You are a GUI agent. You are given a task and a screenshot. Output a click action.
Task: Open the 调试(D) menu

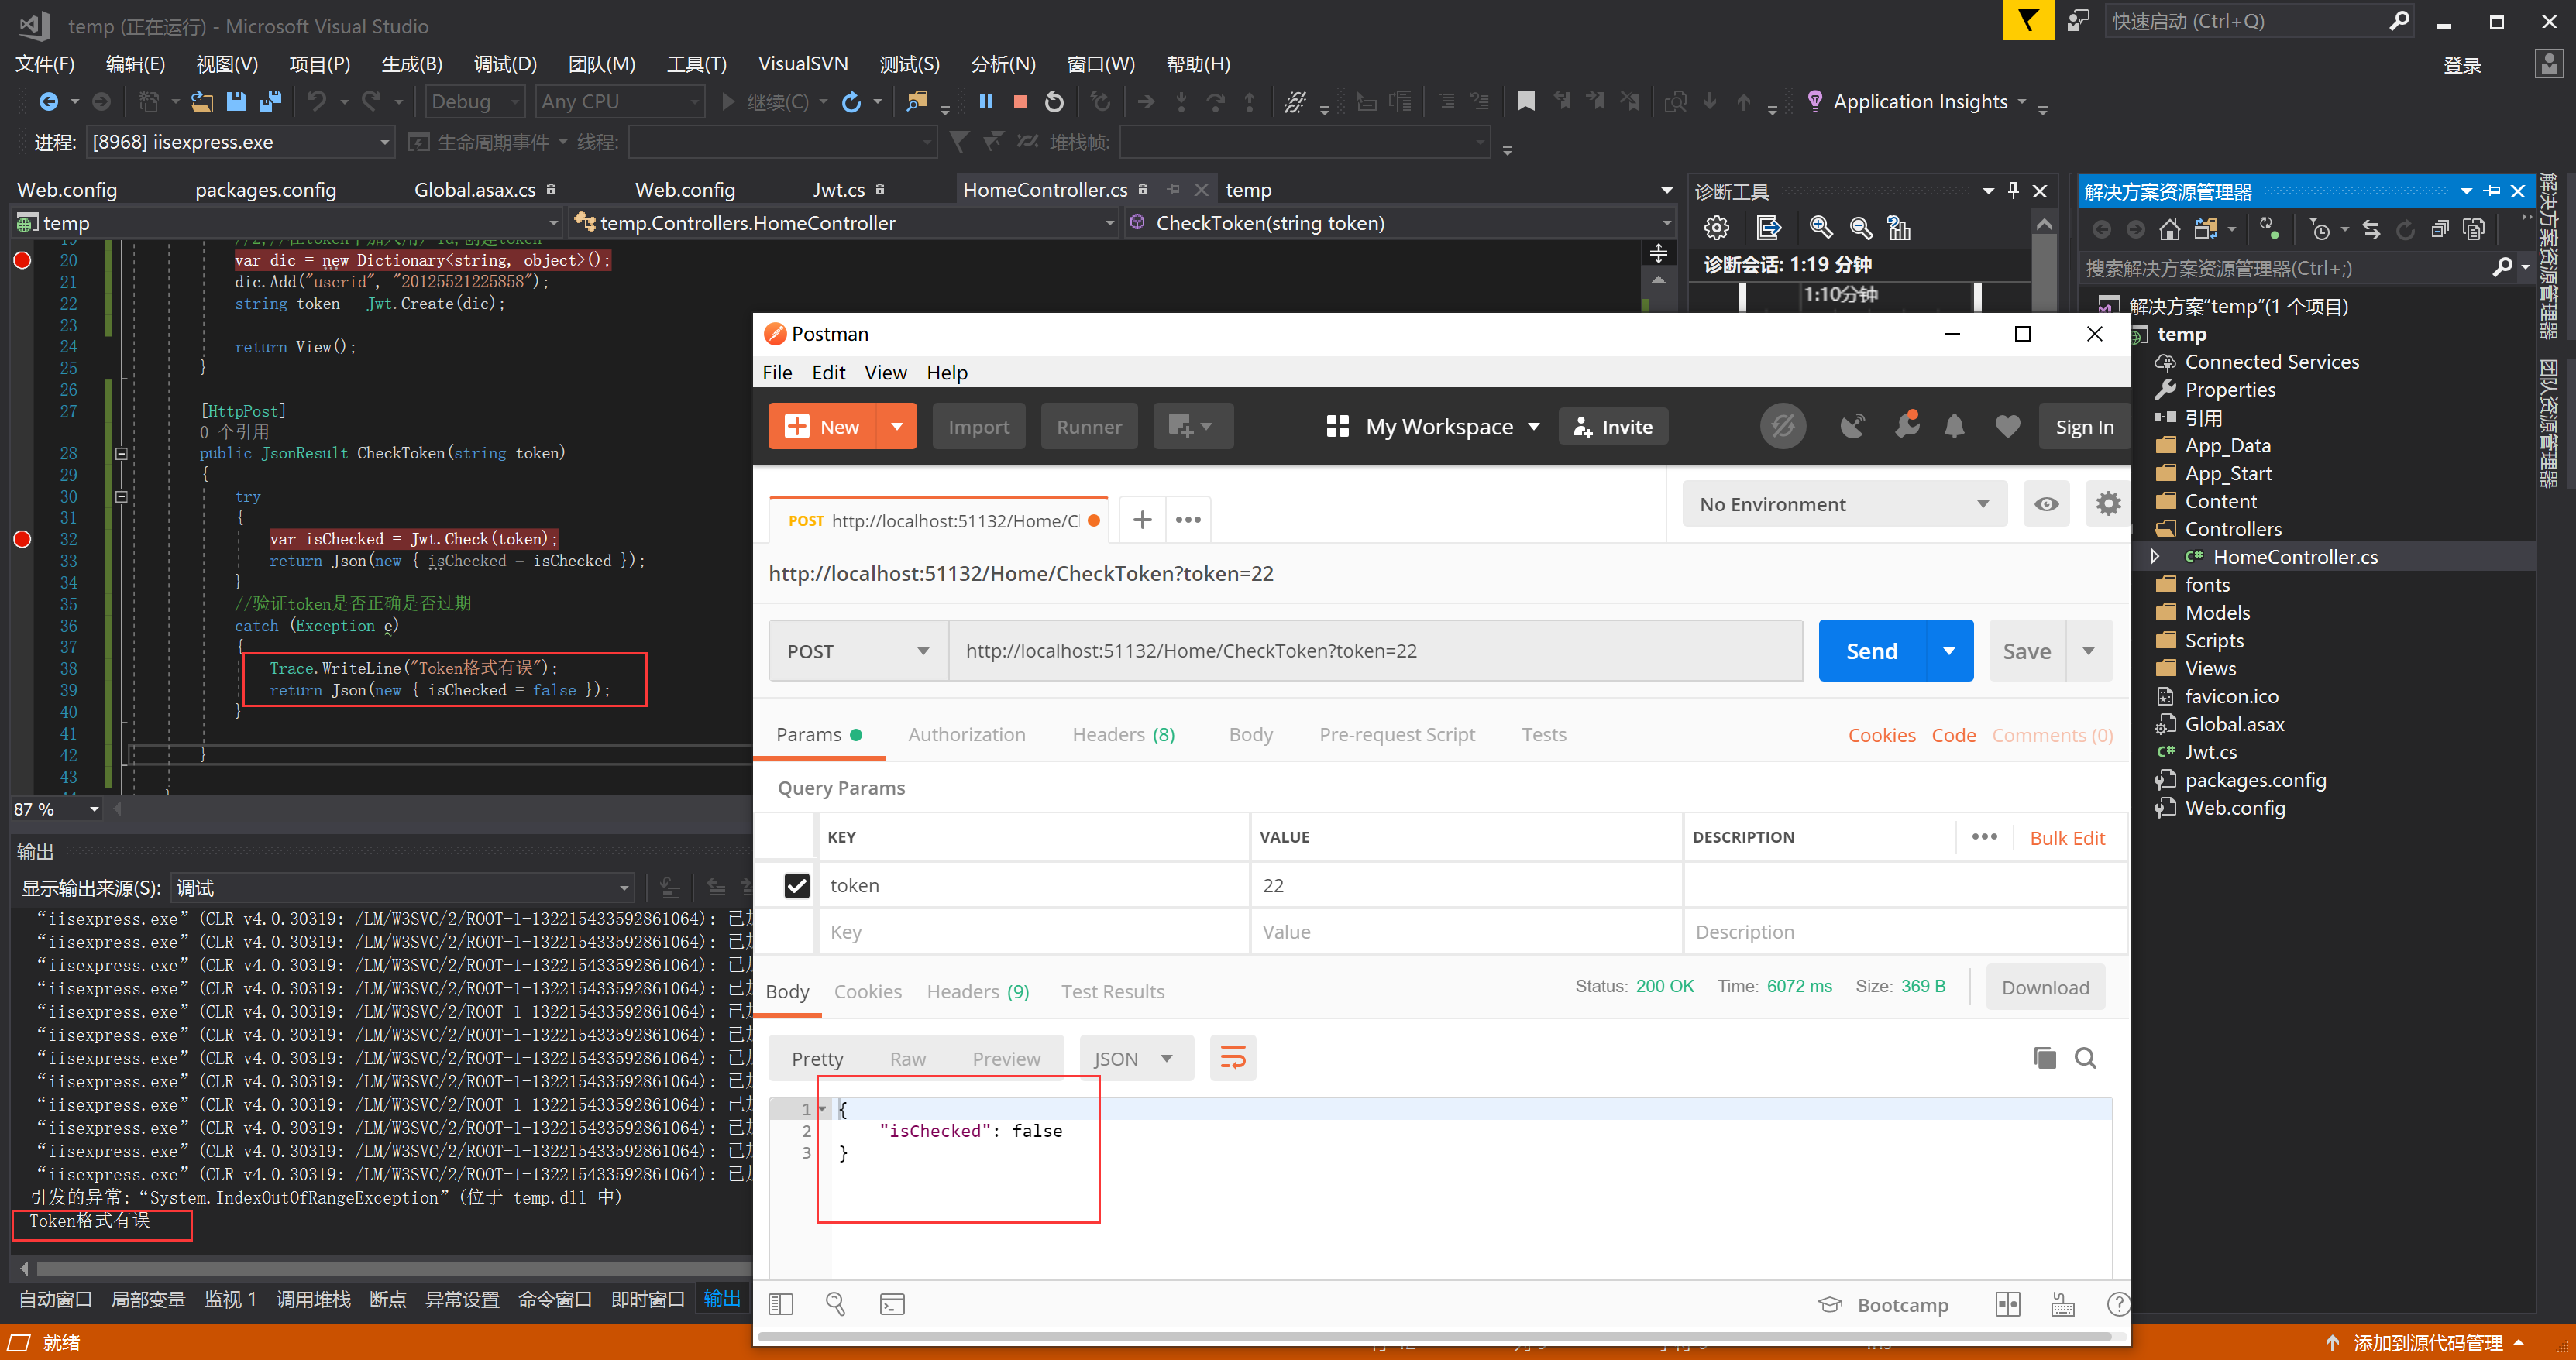click(x=504, y=64)
